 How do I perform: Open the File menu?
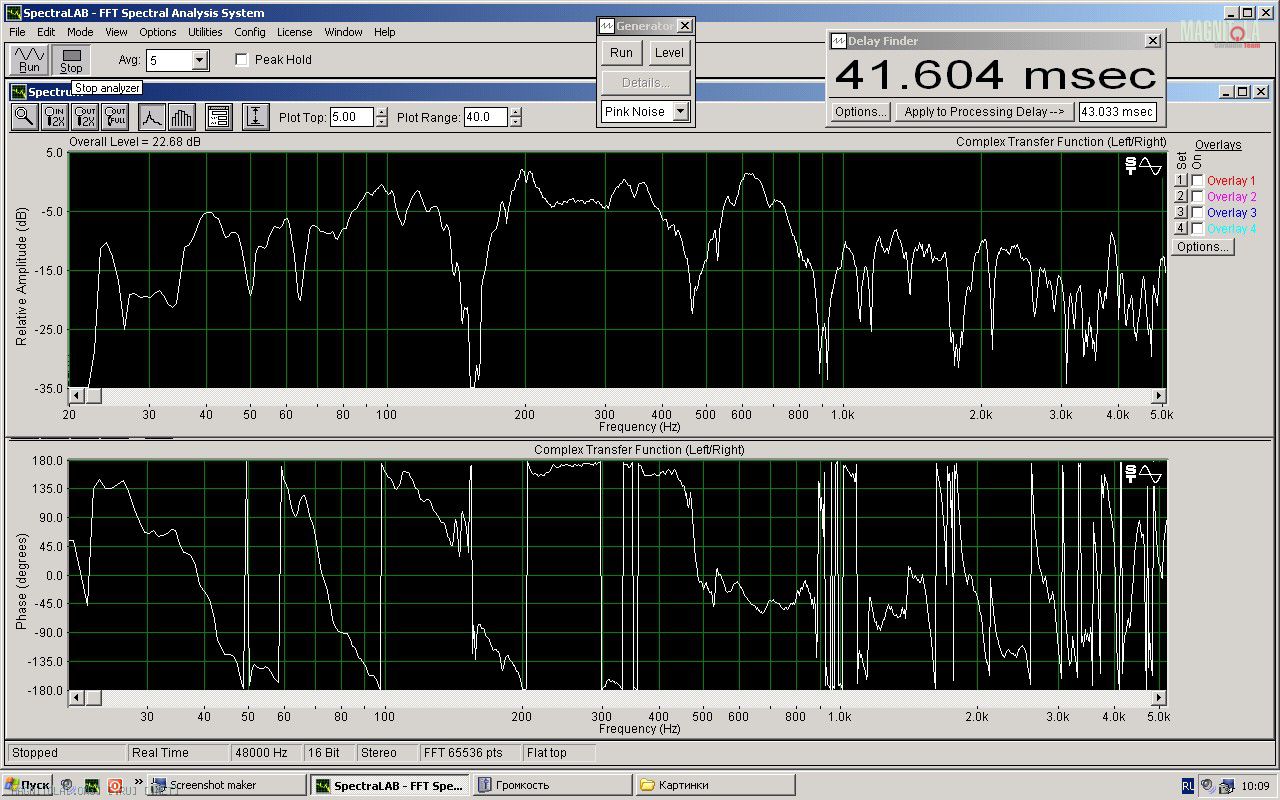(x=18, y=32)
